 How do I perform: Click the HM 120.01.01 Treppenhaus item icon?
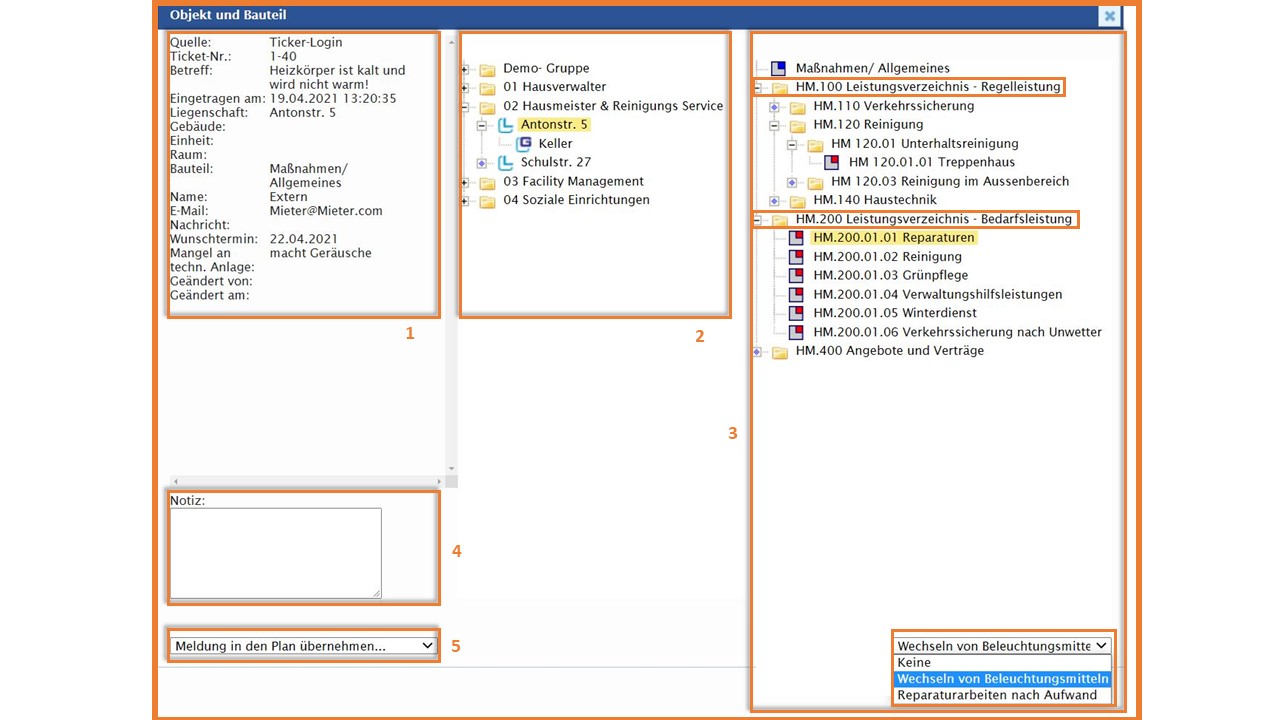832,162
